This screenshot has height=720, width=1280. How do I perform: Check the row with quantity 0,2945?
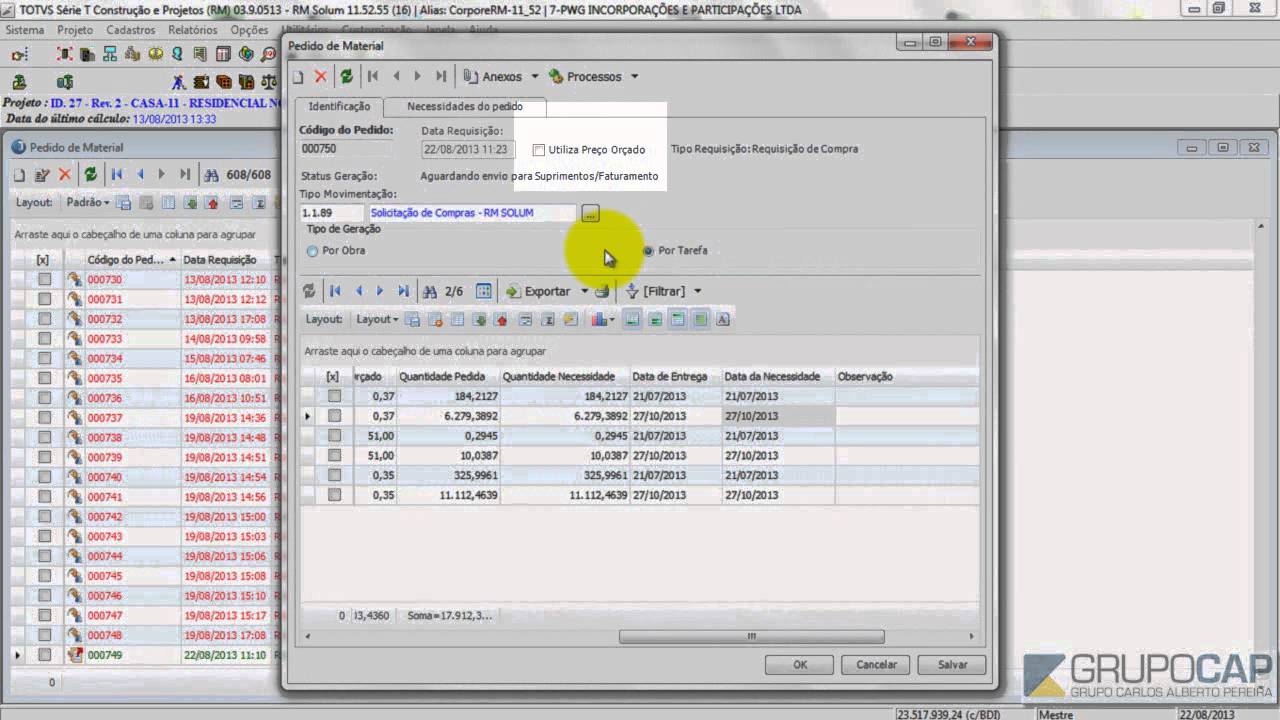tap(334, 436)
